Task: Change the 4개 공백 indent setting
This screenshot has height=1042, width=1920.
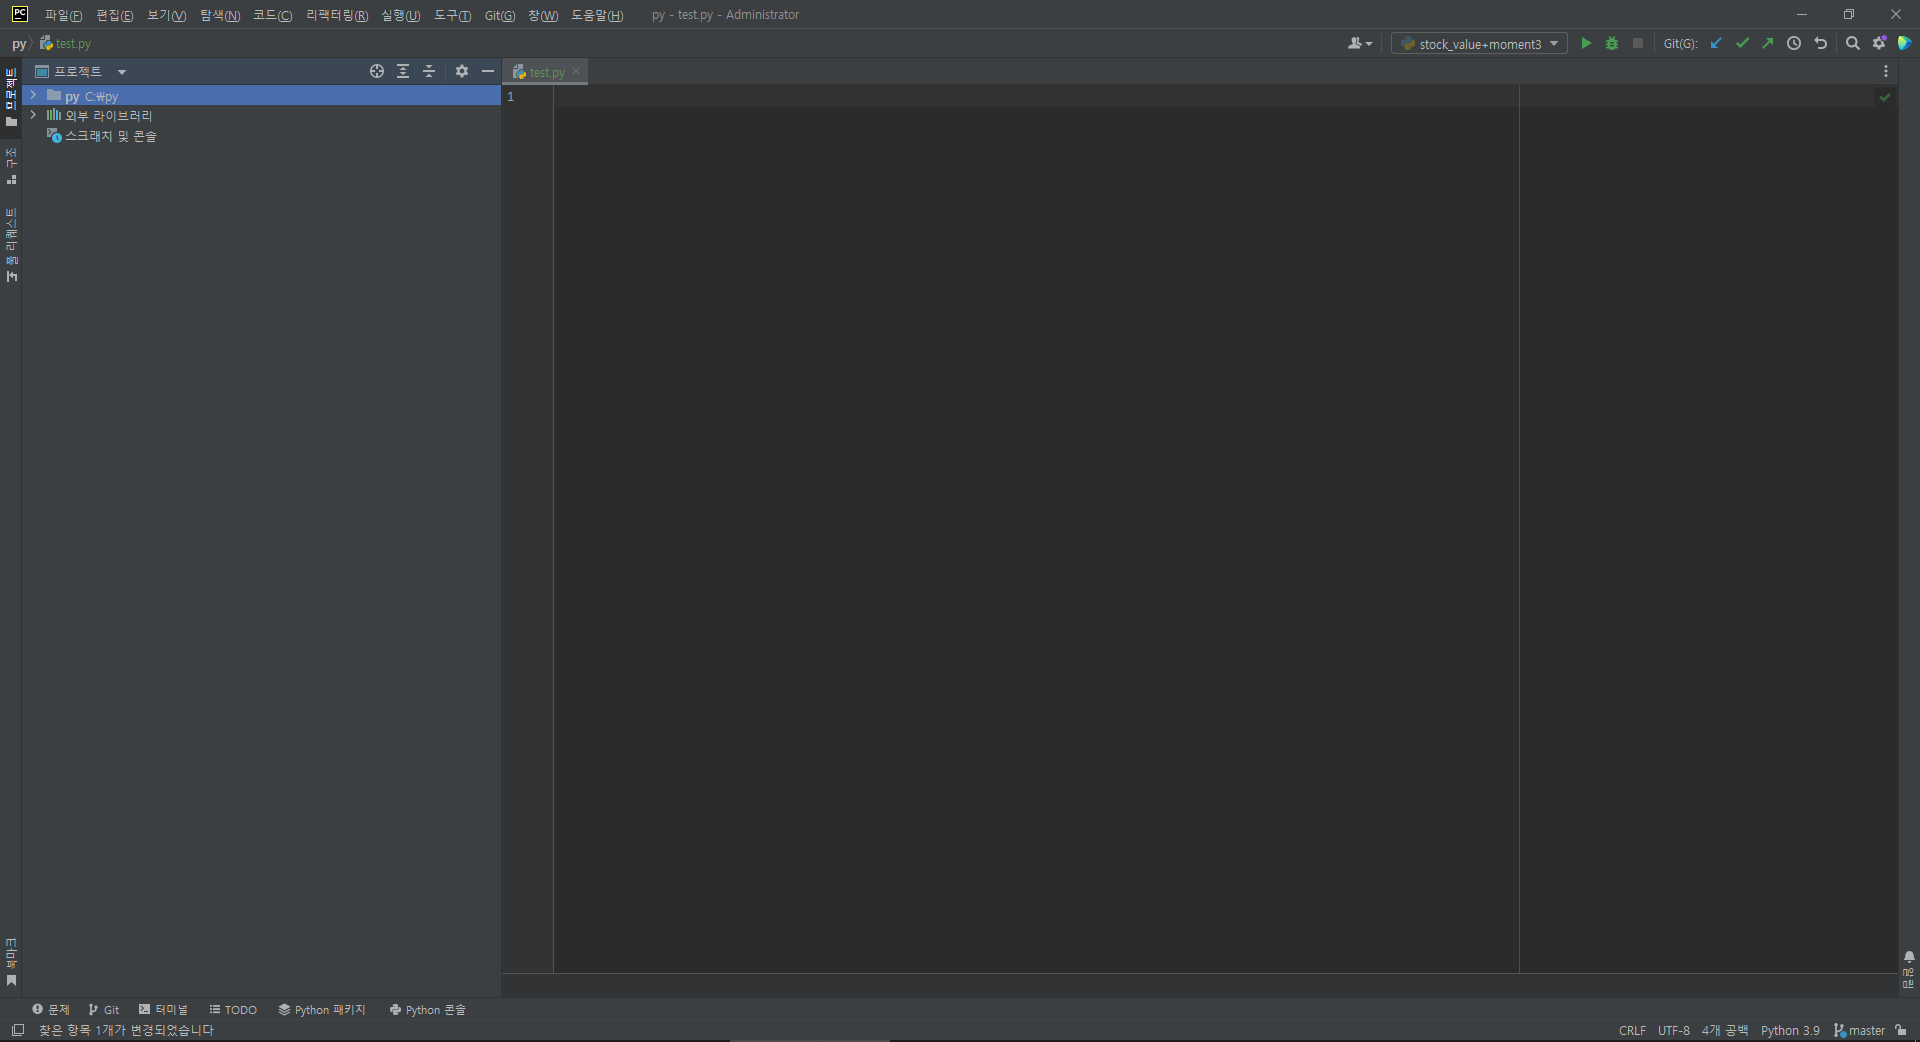Action: tap(1725, 1031)
